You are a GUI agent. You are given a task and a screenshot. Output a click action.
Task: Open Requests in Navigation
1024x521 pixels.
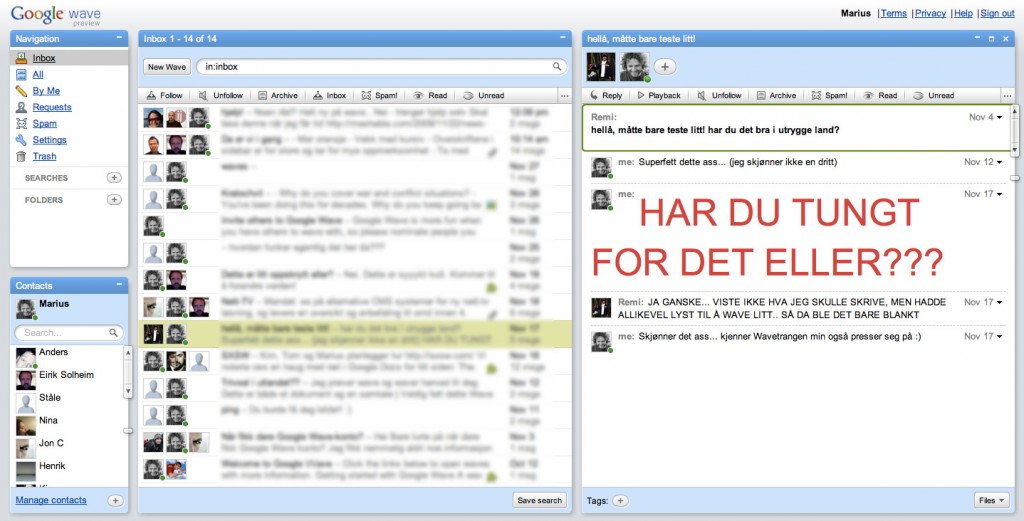[52, 107]
